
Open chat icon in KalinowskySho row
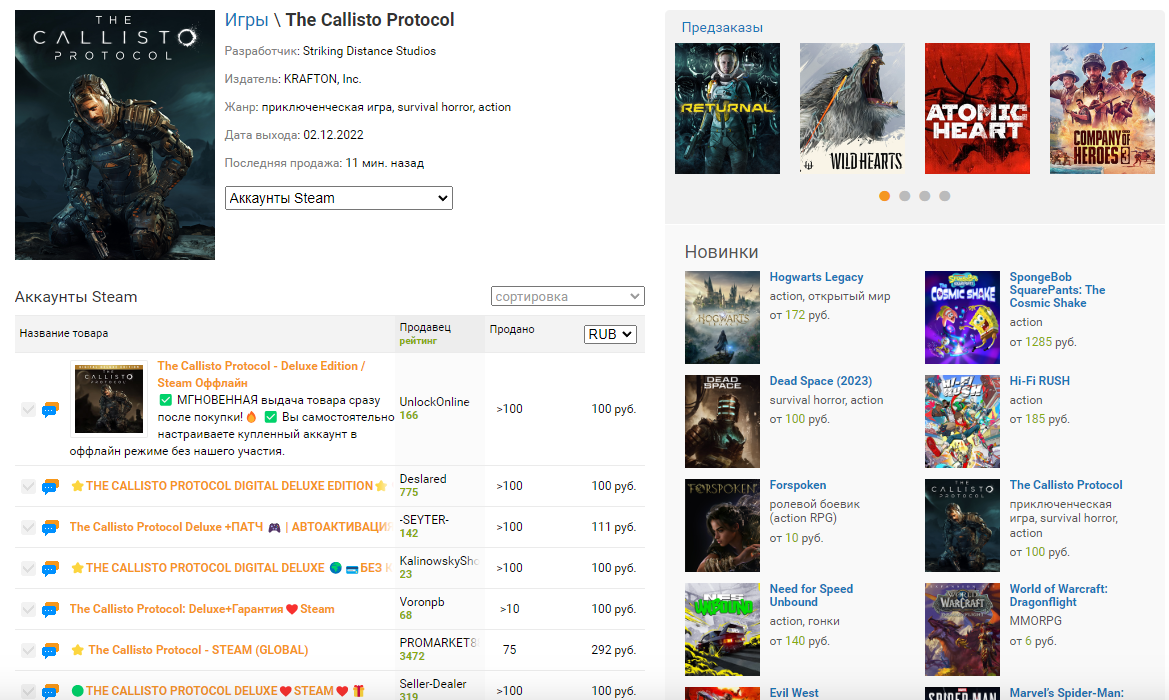(x=50, y=568)
